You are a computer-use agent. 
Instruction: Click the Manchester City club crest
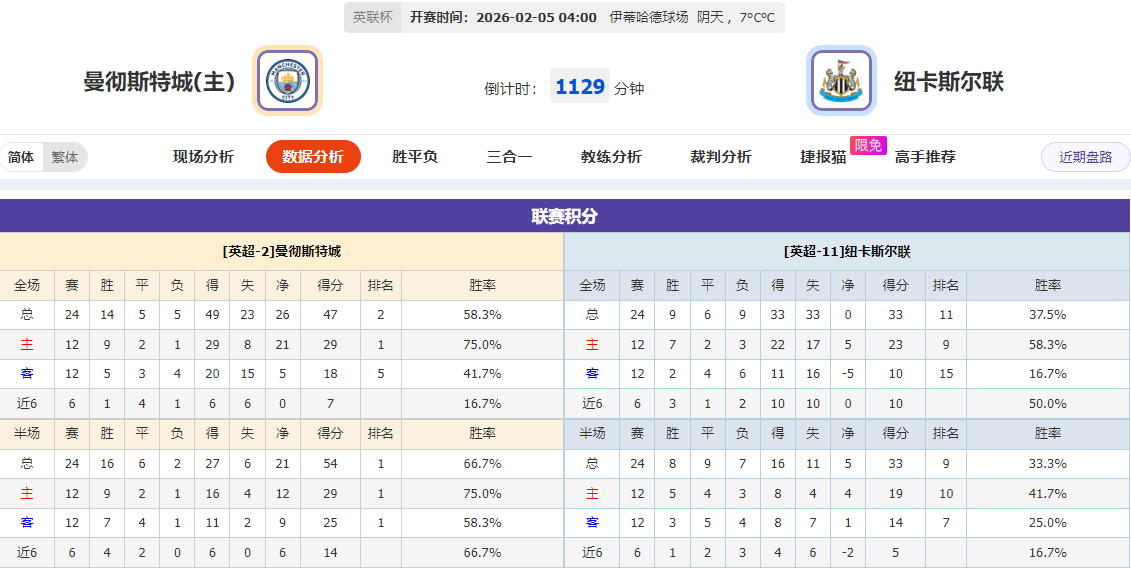click(287, 80)
